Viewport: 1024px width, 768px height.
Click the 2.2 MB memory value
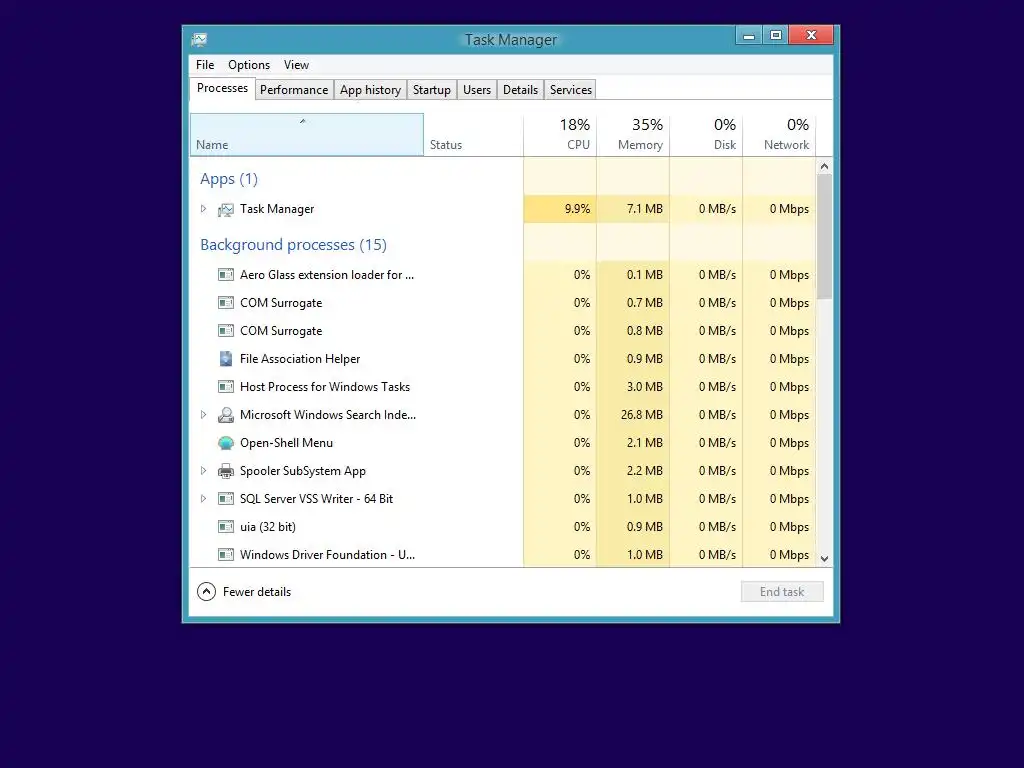[x=645, y=471]
